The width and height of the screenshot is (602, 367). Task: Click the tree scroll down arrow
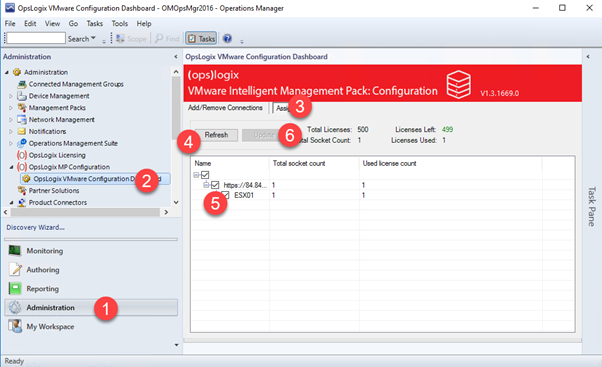[x=176, y=202]
